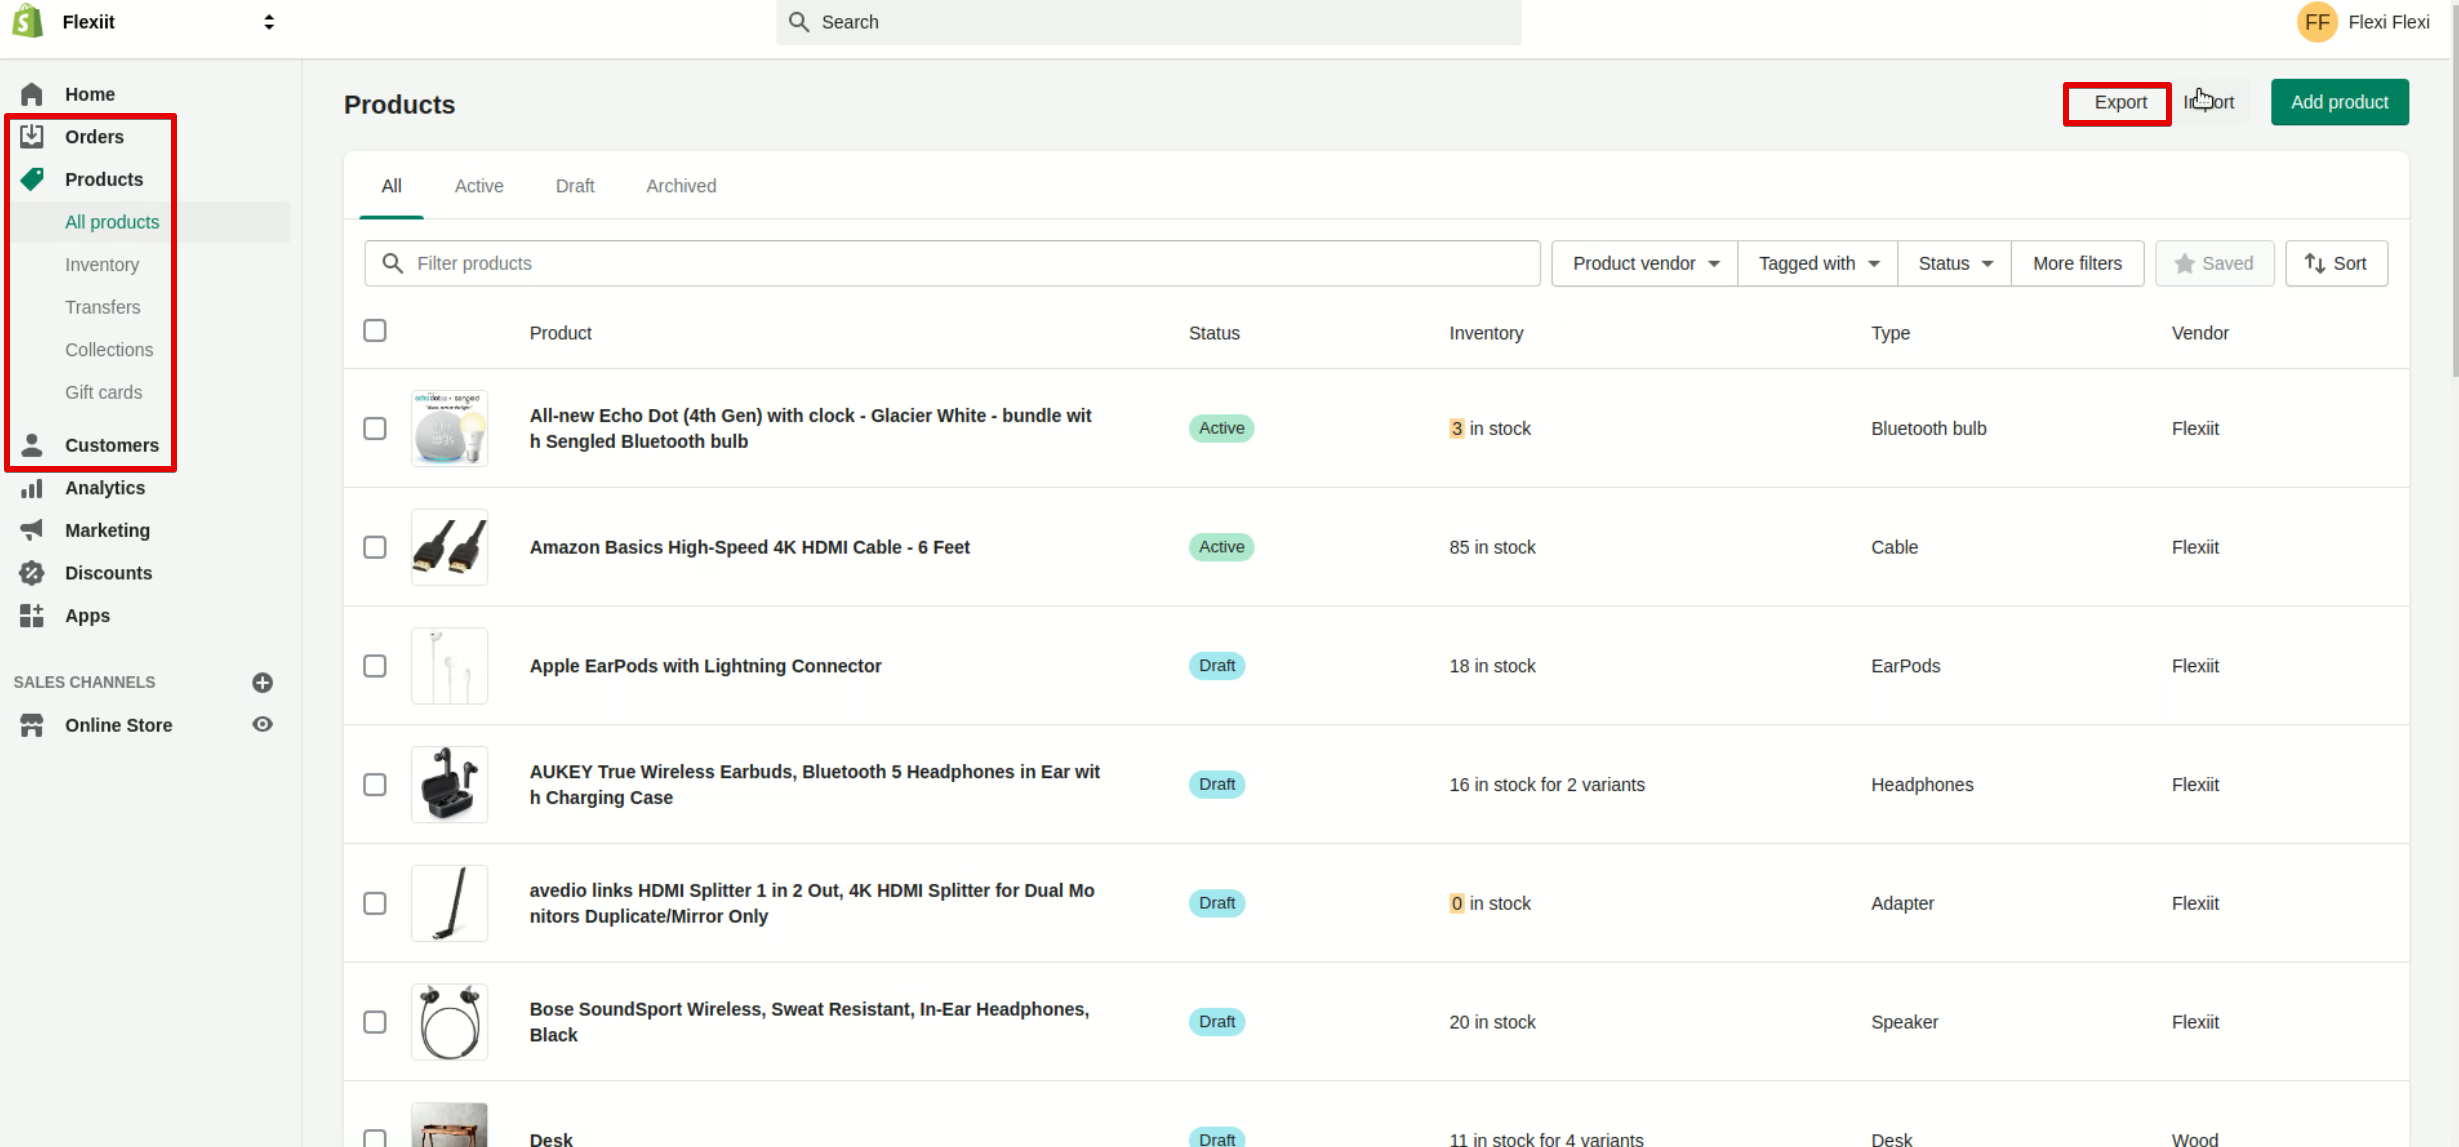
Task: Click the AUKEY earbuds product thumbnail
Action: pos(449,785)
